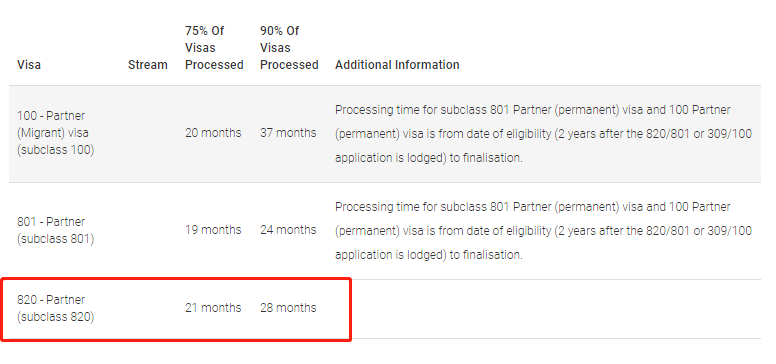
Task: Click subclass 100 additional information text
Action: tap(544, 134)
